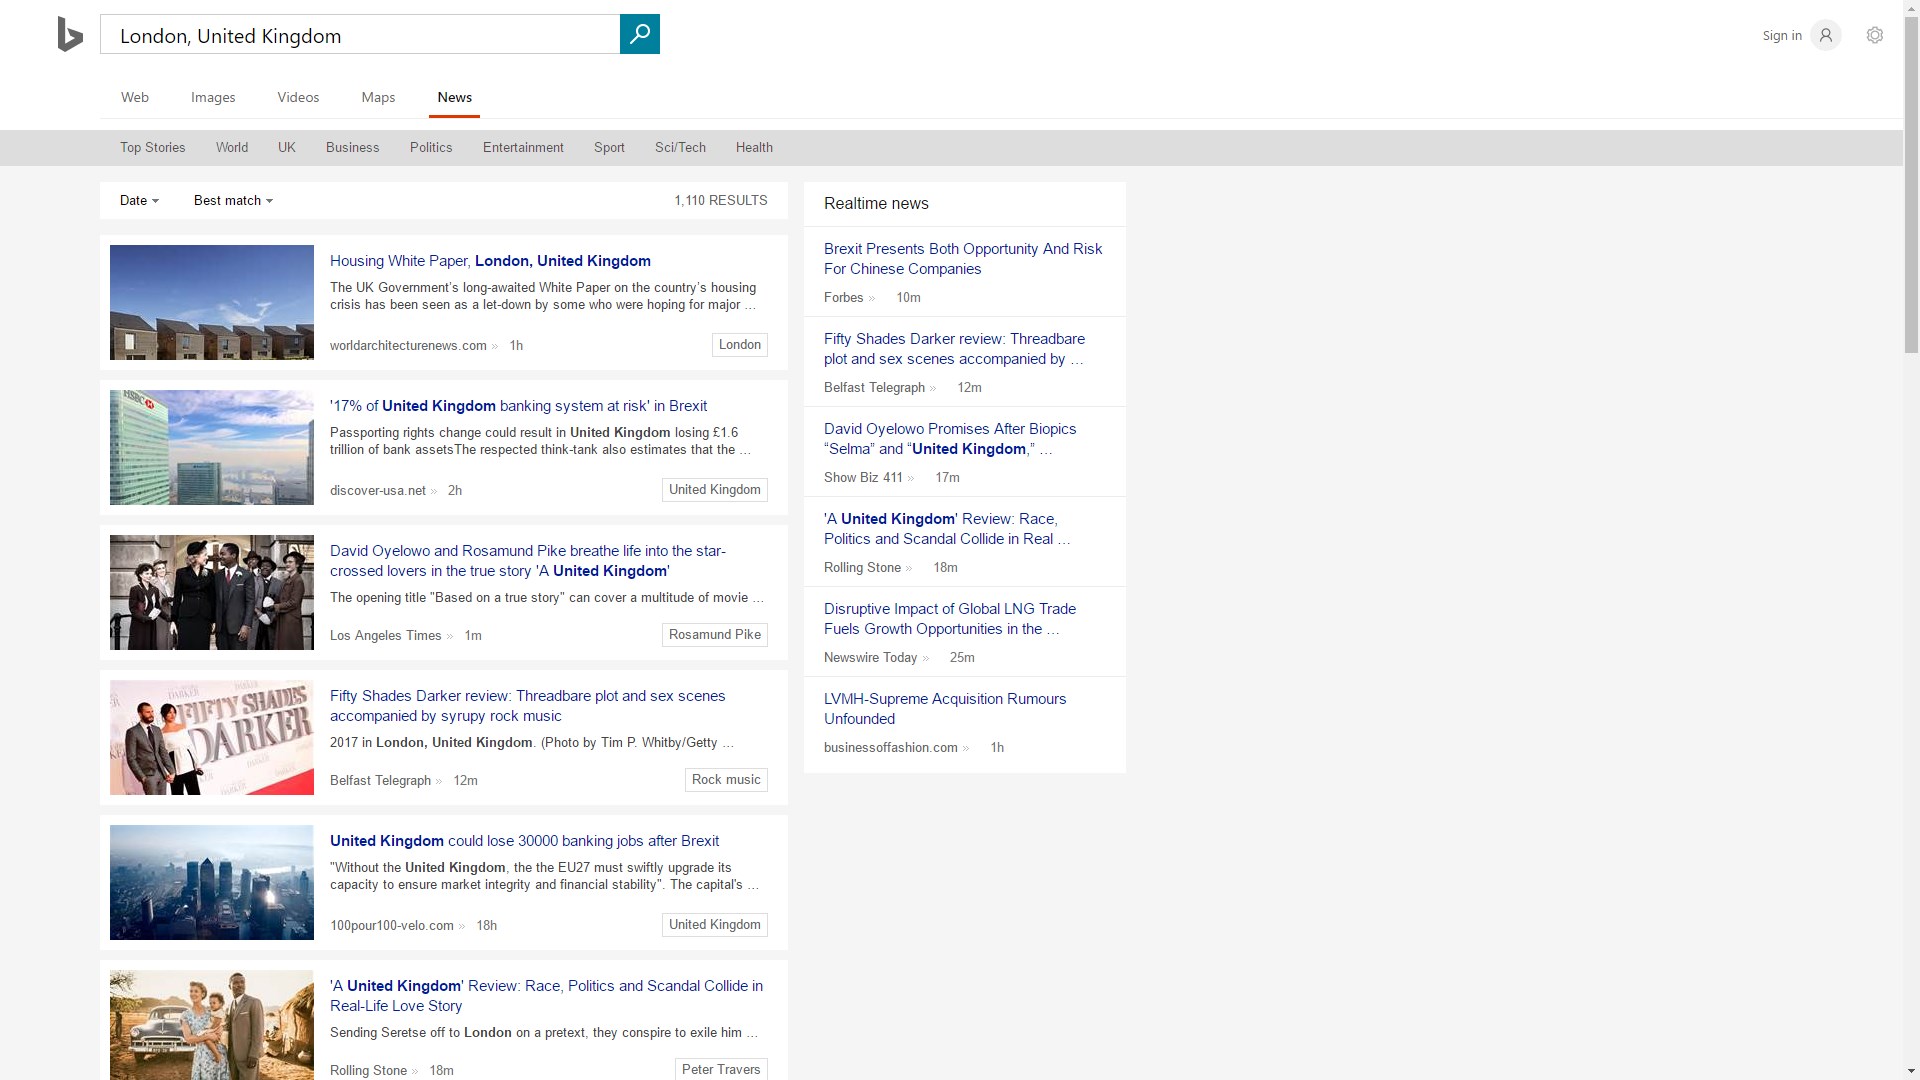Click the Rosamund Pike topic tag

click(715, 635)
